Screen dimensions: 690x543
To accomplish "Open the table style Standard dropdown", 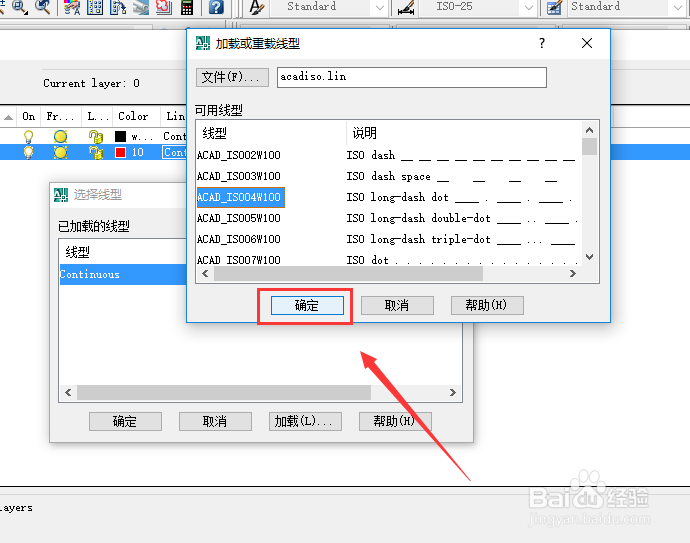I will [678, 7].
